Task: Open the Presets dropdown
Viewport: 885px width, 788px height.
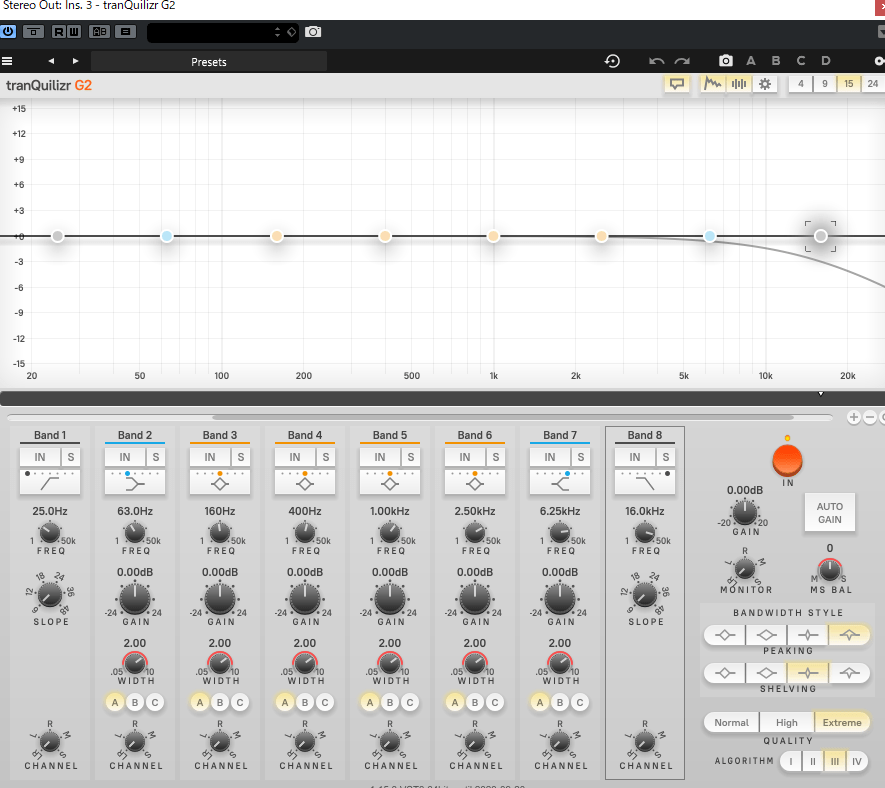Action: (x=209, y=62)
